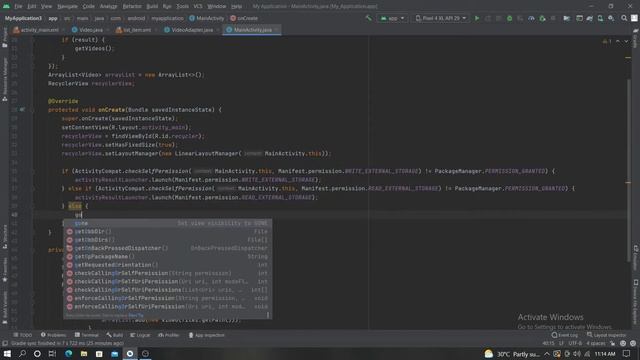Open the Tools menu
The image size is (640, 360).
(182, 6)
